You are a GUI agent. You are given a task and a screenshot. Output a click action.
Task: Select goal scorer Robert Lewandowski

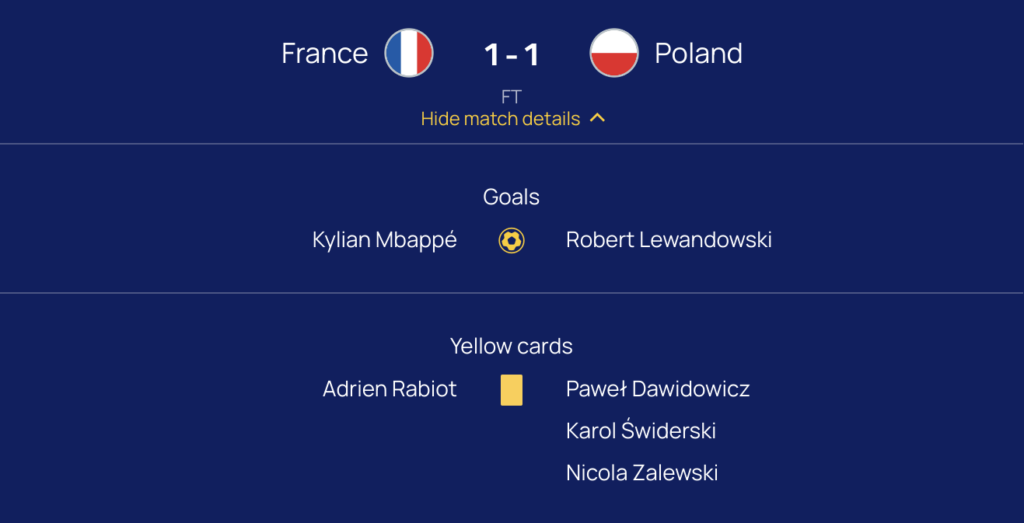coord(669,240)
